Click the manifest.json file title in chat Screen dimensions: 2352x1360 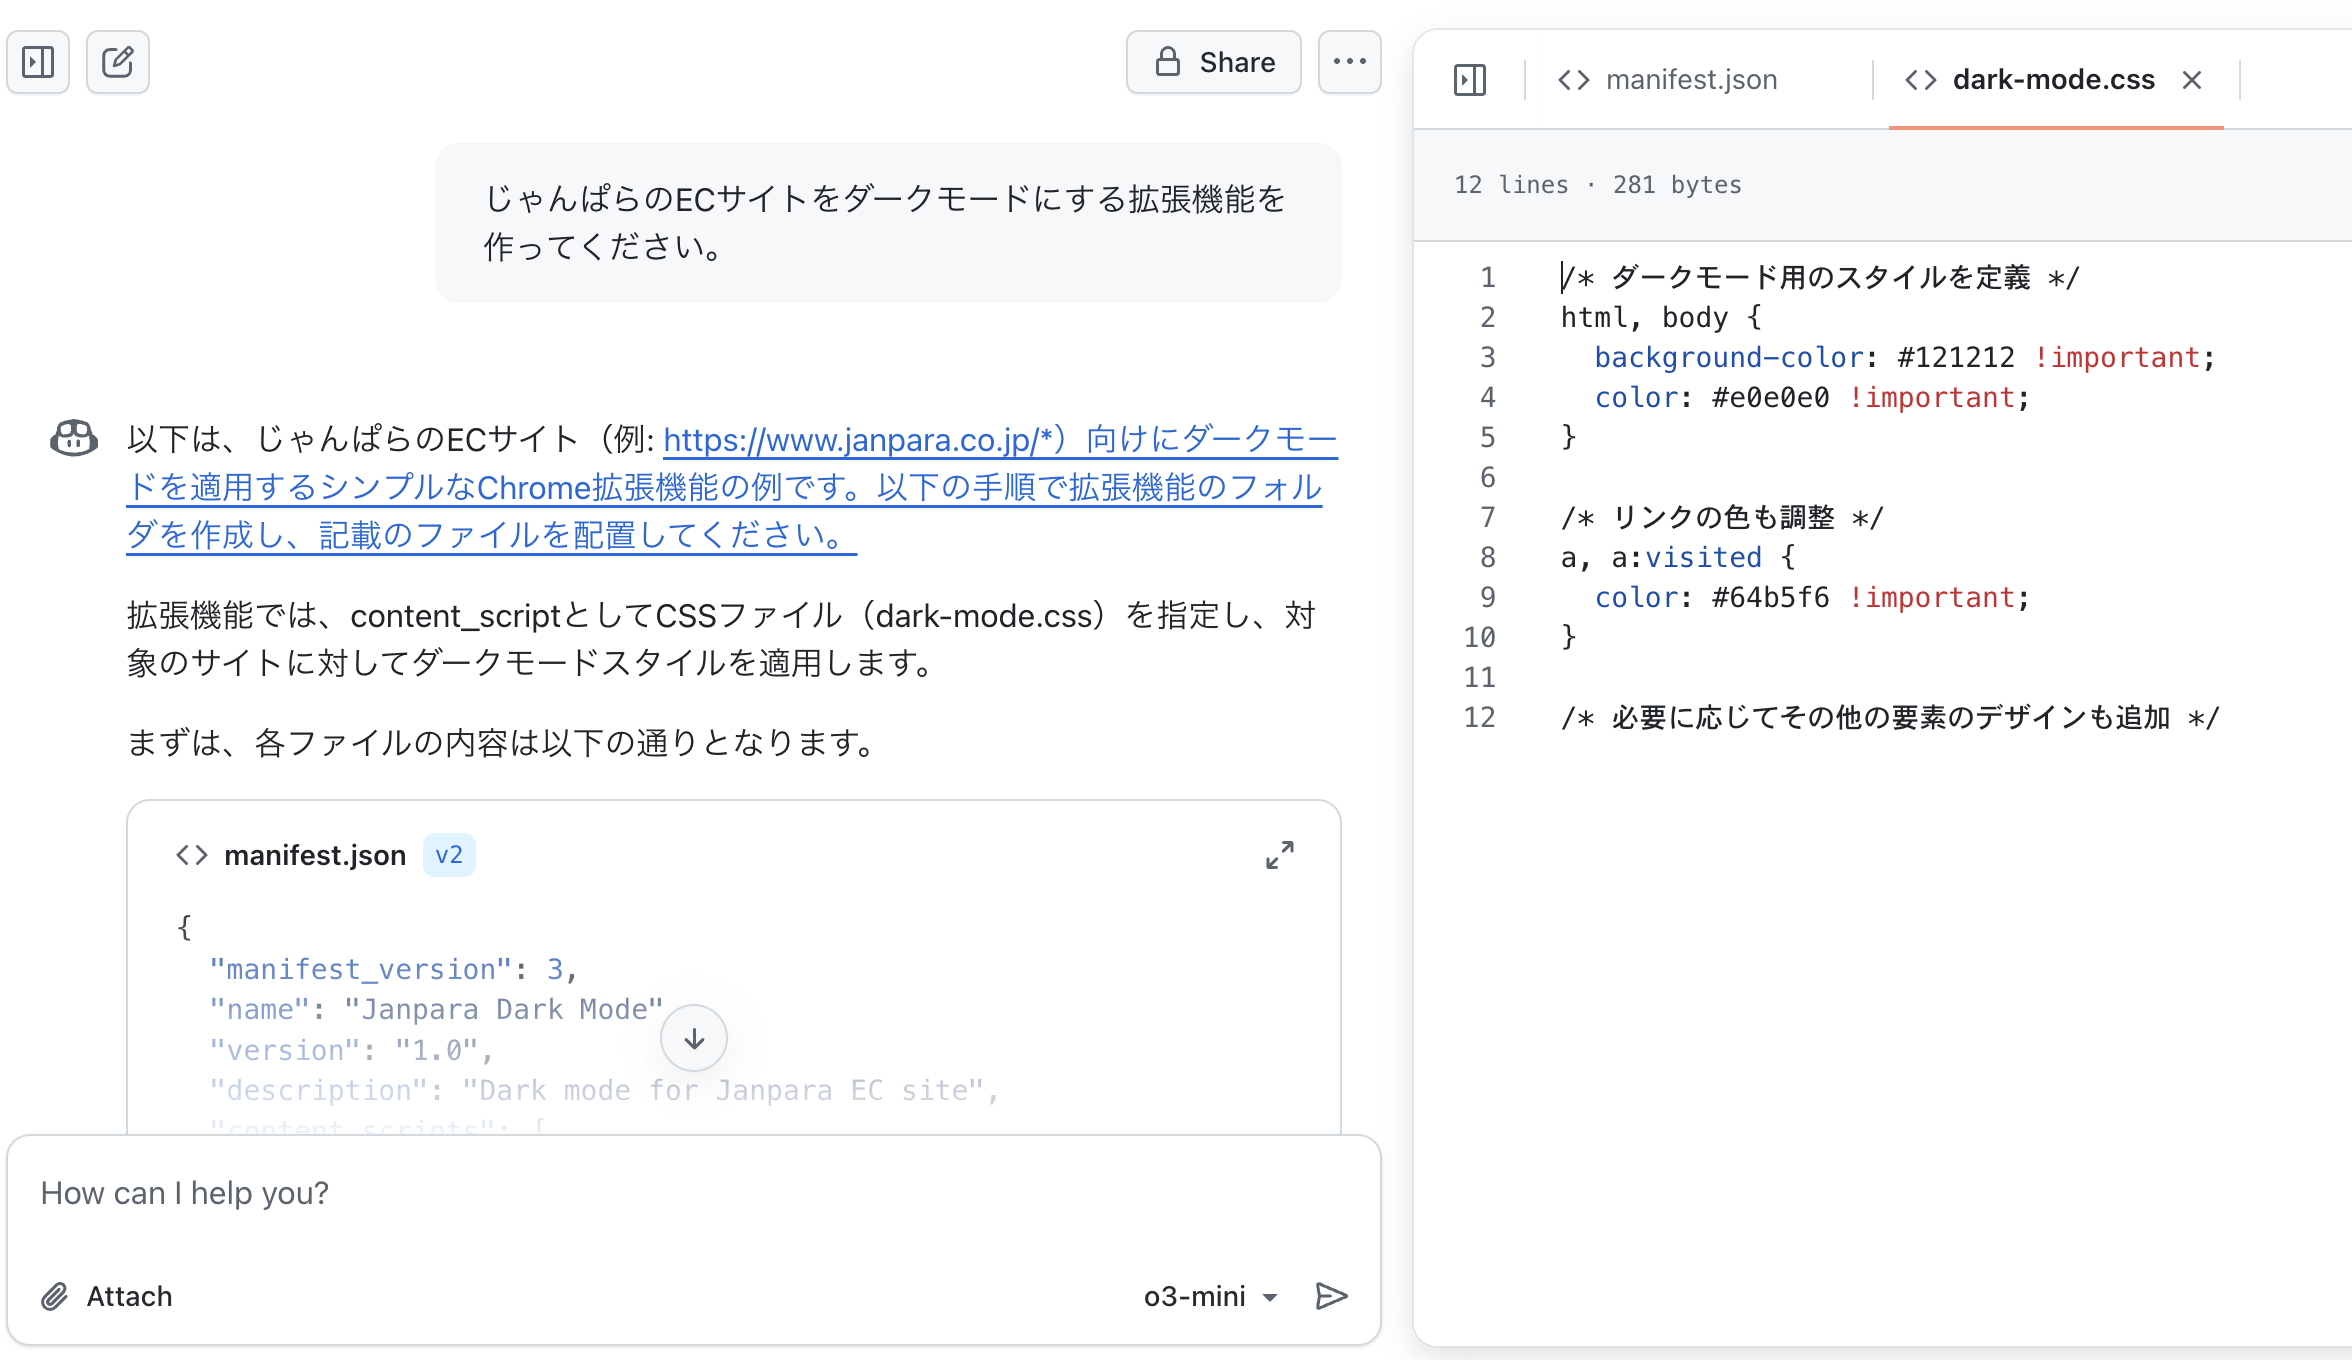314,855
